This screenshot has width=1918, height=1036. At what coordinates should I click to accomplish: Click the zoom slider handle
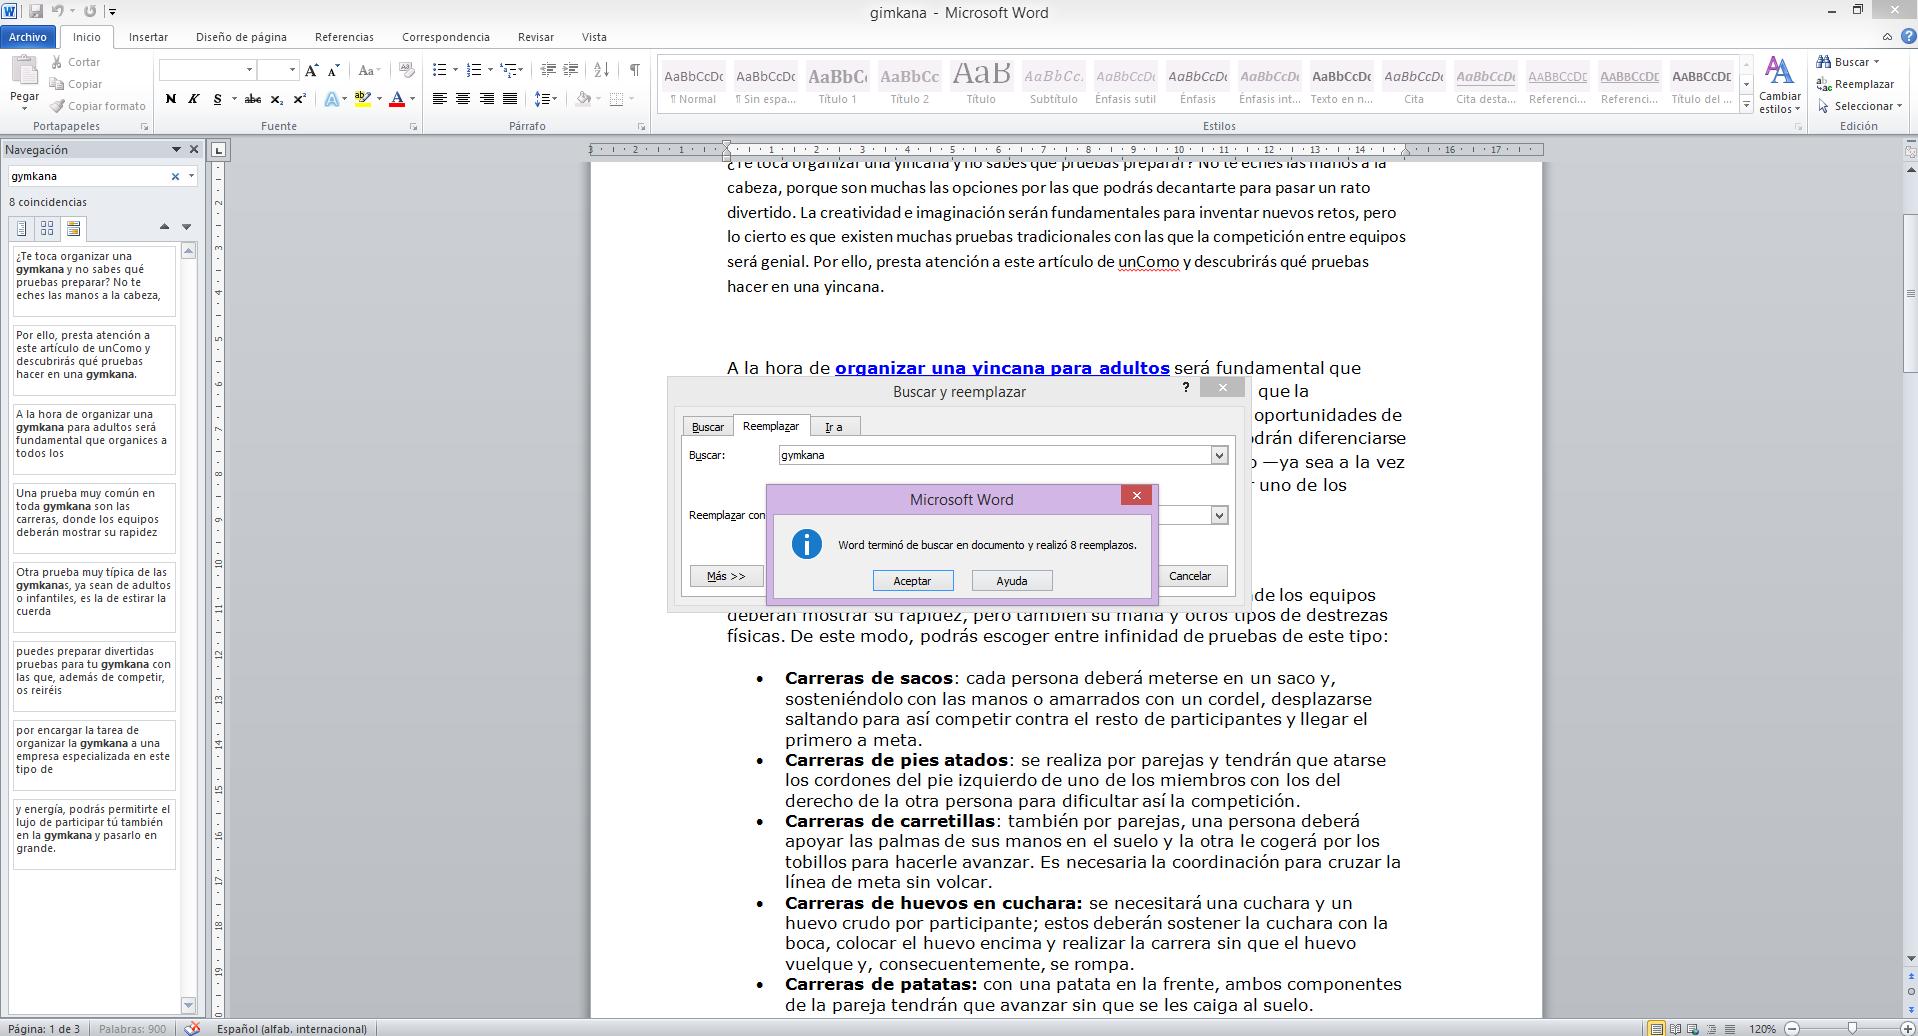pyautogui.click(x=1852, y=1029)
